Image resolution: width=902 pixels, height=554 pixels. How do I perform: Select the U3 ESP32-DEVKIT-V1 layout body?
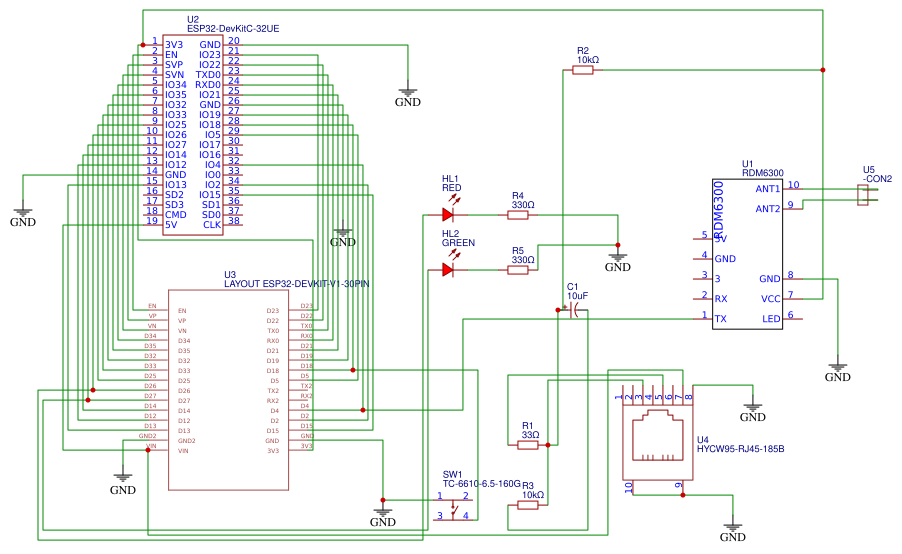[228, 390]
